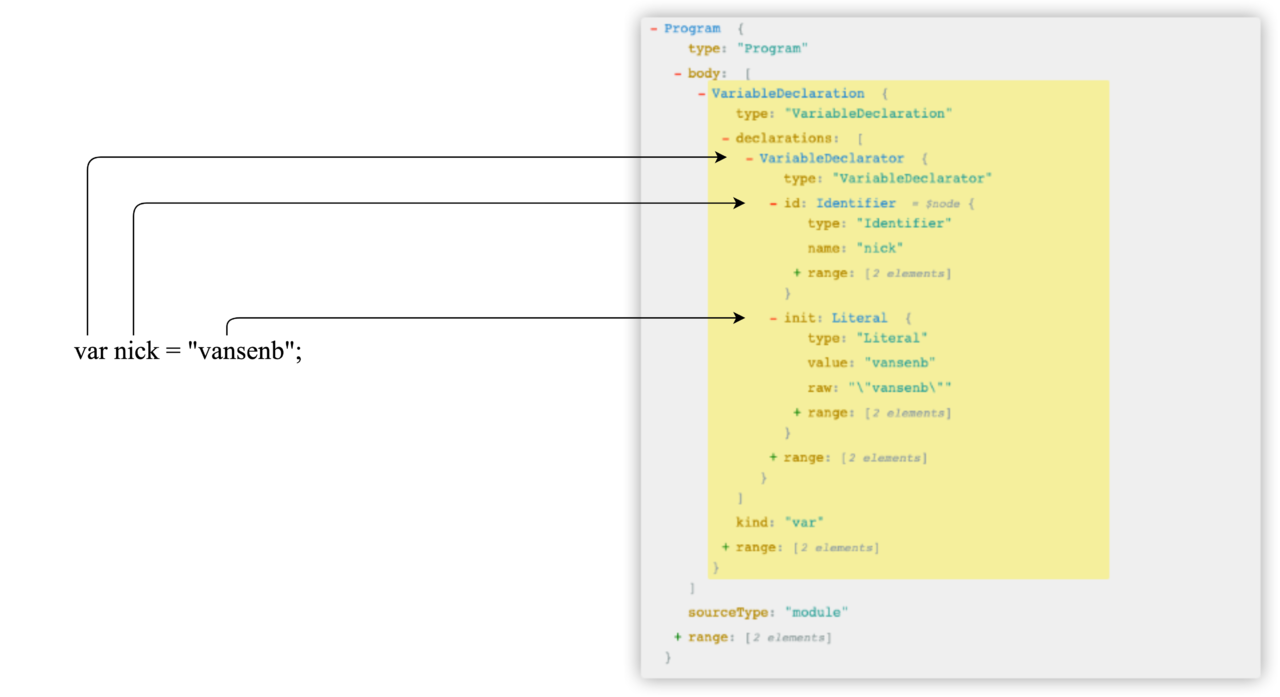Expand range inside the Identifier node

797,273
